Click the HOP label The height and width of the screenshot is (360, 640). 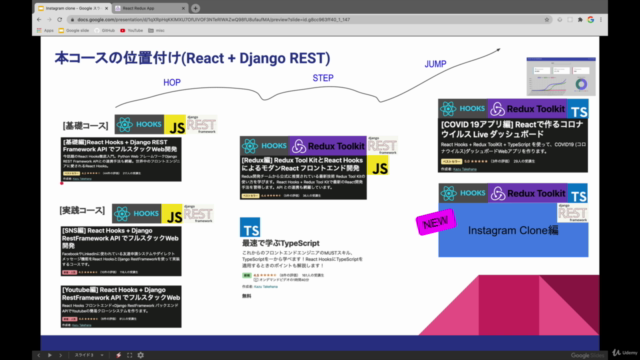pos(172,82)
